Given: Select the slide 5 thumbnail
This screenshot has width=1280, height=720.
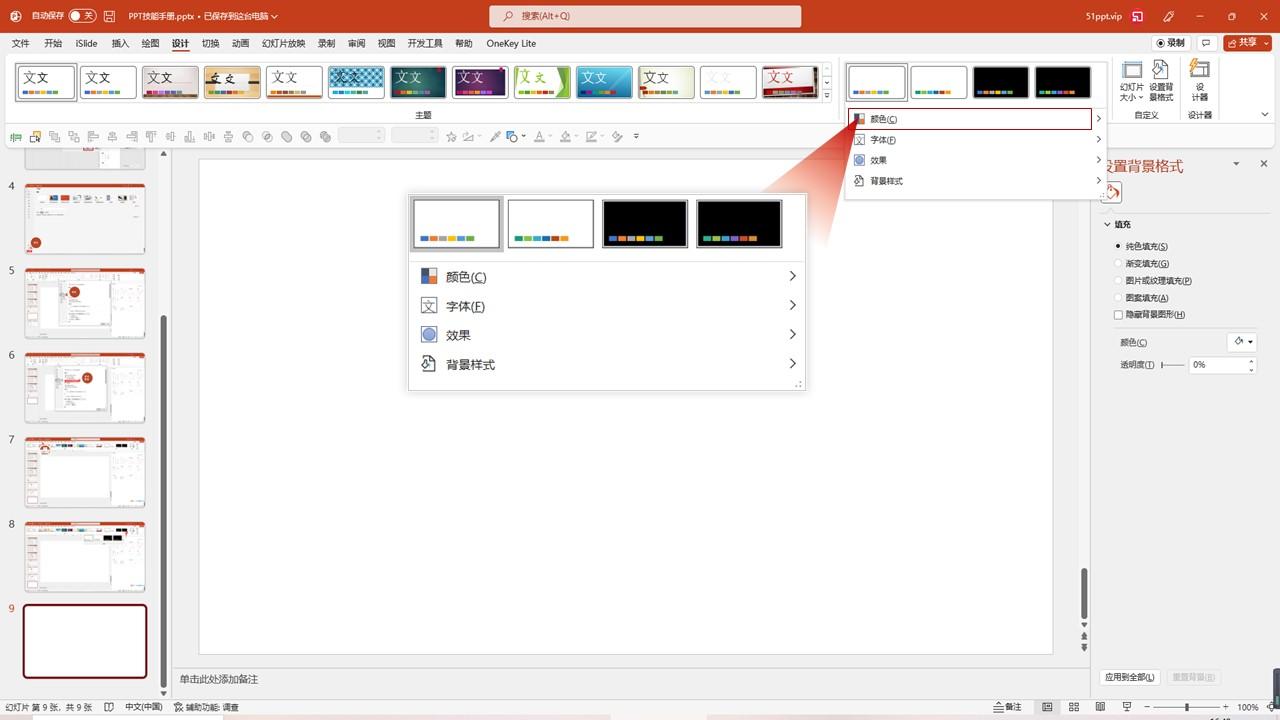Looking at the screenshot, I should 85,303.
